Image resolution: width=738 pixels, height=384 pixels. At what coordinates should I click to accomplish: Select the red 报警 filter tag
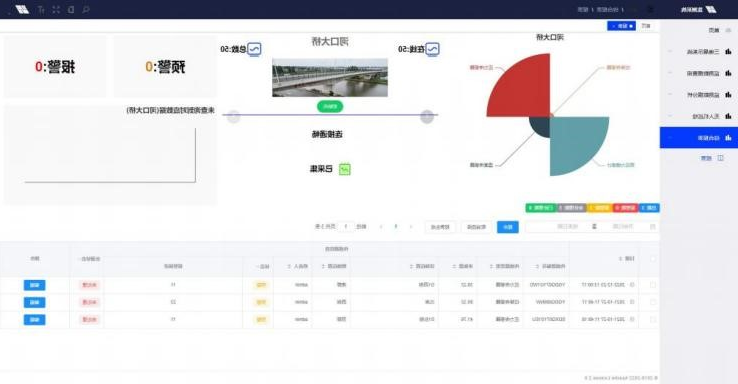626,208
